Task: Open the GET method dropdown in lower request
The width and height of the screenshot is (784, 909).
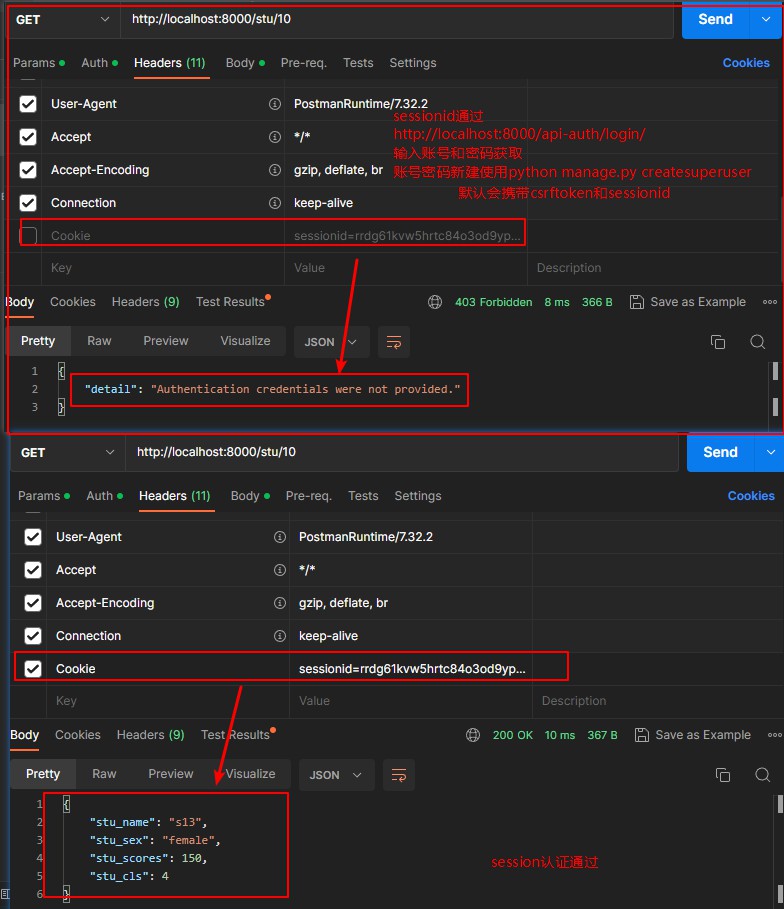Action: click(x=68, y=453)
